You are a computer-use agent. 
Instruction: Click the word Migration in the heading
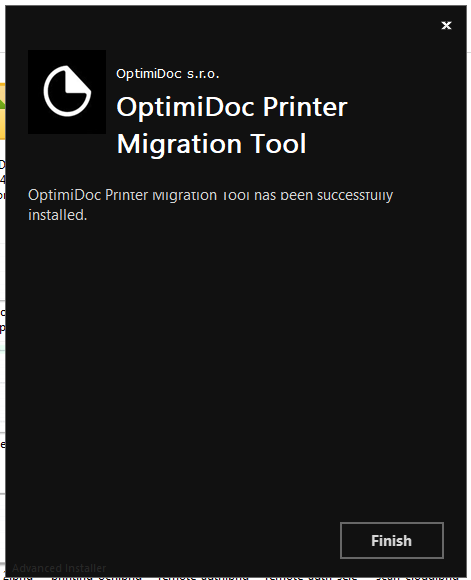click(x=179, y=145)
